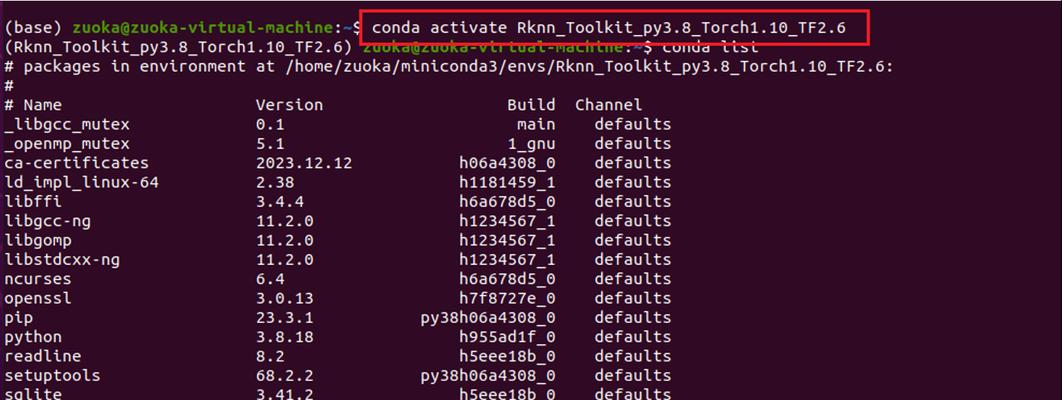This screenshot has height=400, width=1062.
Task: Click the ncurses package name
Action: click(x=38, y=279)
